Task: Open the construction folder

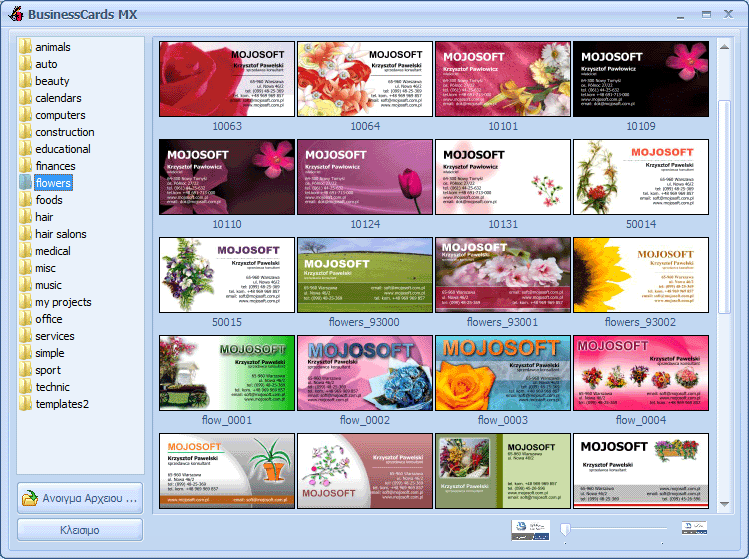Action: point(57,132)
